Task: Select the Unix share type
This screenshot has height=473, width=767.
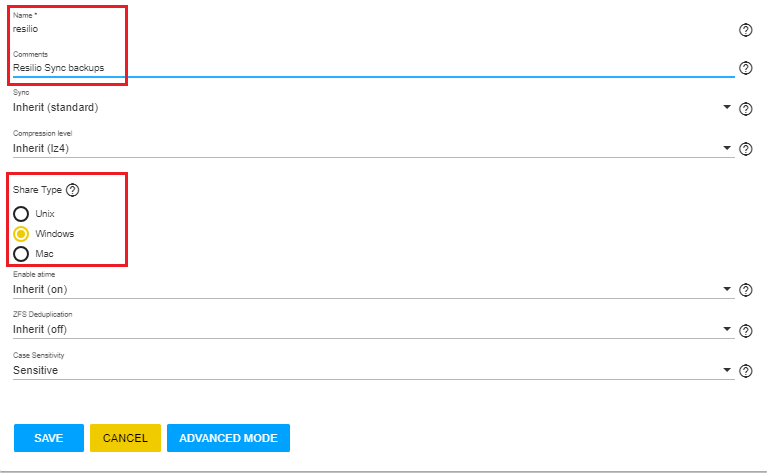Action: pos(21,213)
